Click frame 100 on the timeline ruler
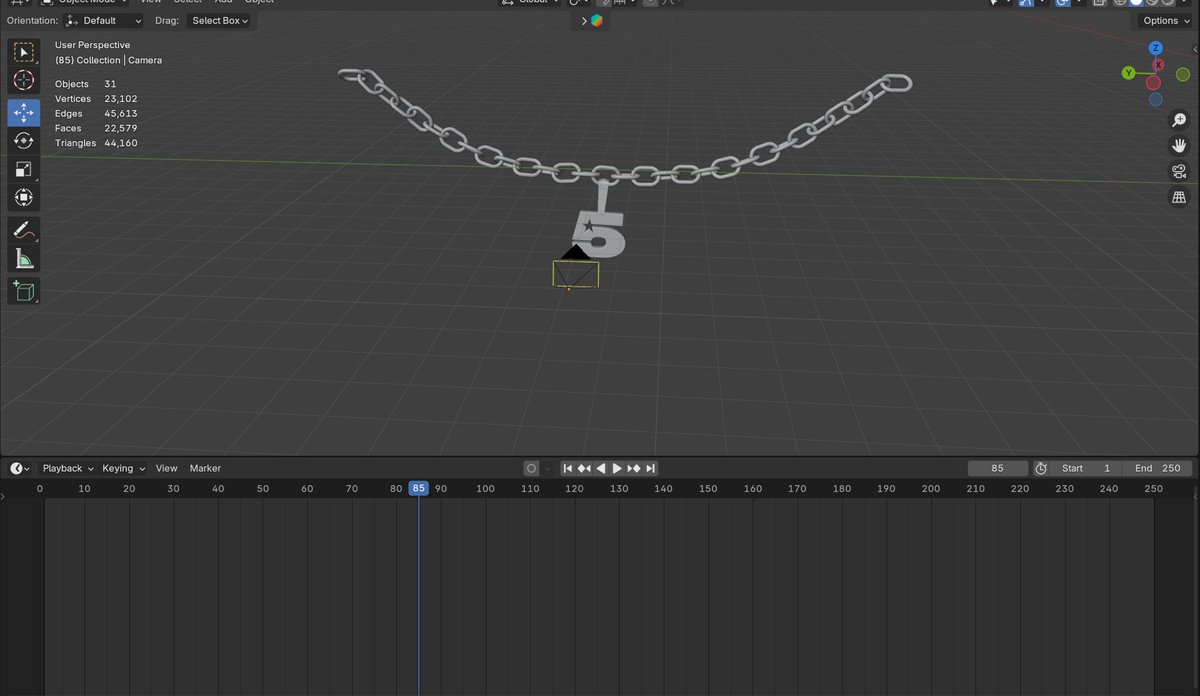Viewport: 1200px width, 696px height. pyautogui.click(x=485, y=488)
